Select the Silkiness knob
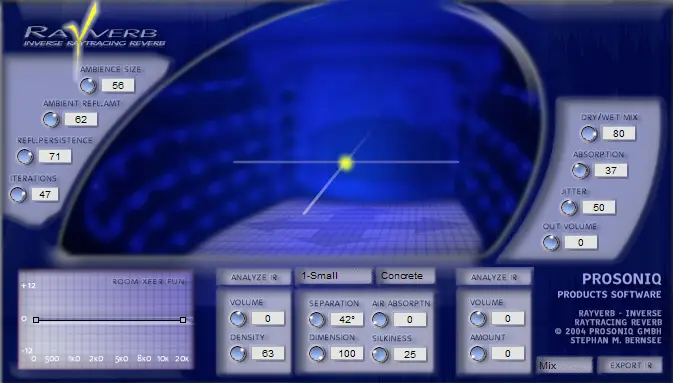673x383 pixels. click(380, 354)
